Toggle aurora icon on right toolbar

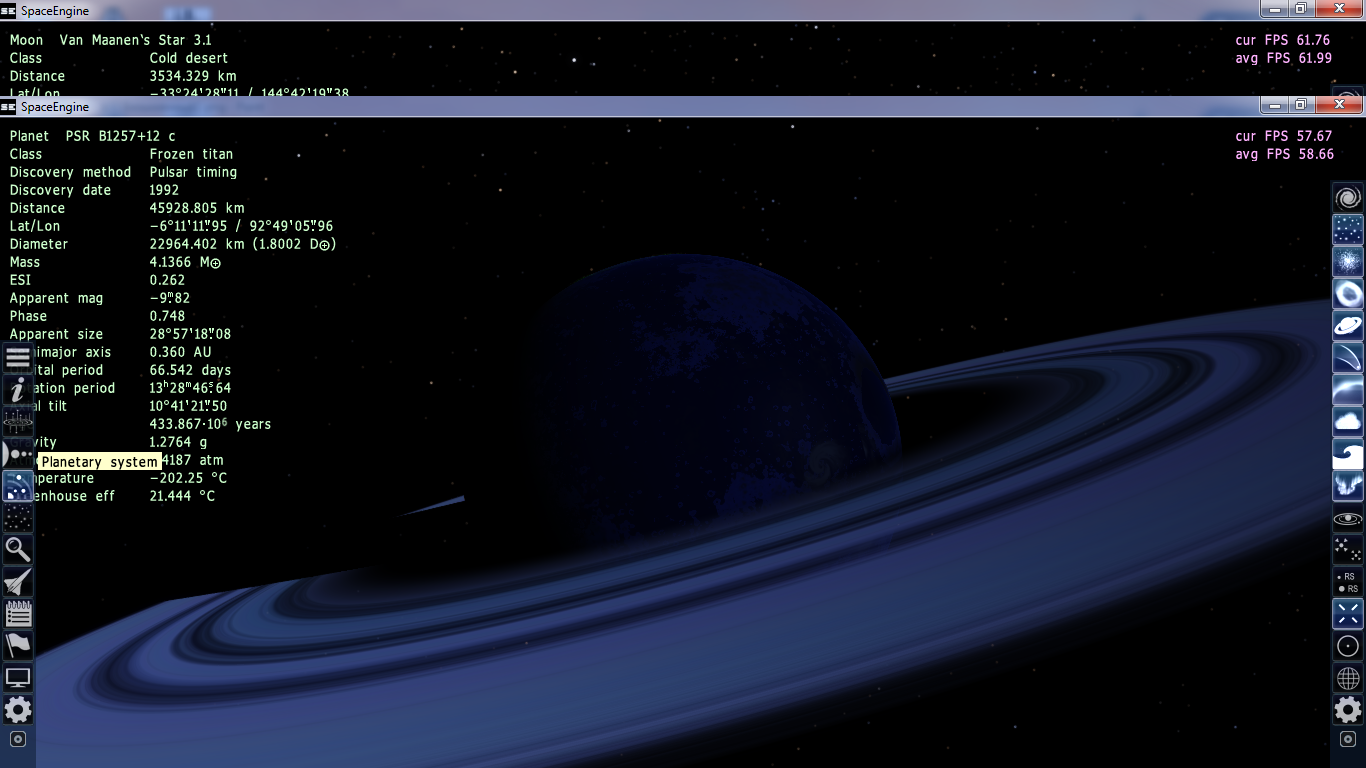pyautogui.click(x=1348, y=485)
